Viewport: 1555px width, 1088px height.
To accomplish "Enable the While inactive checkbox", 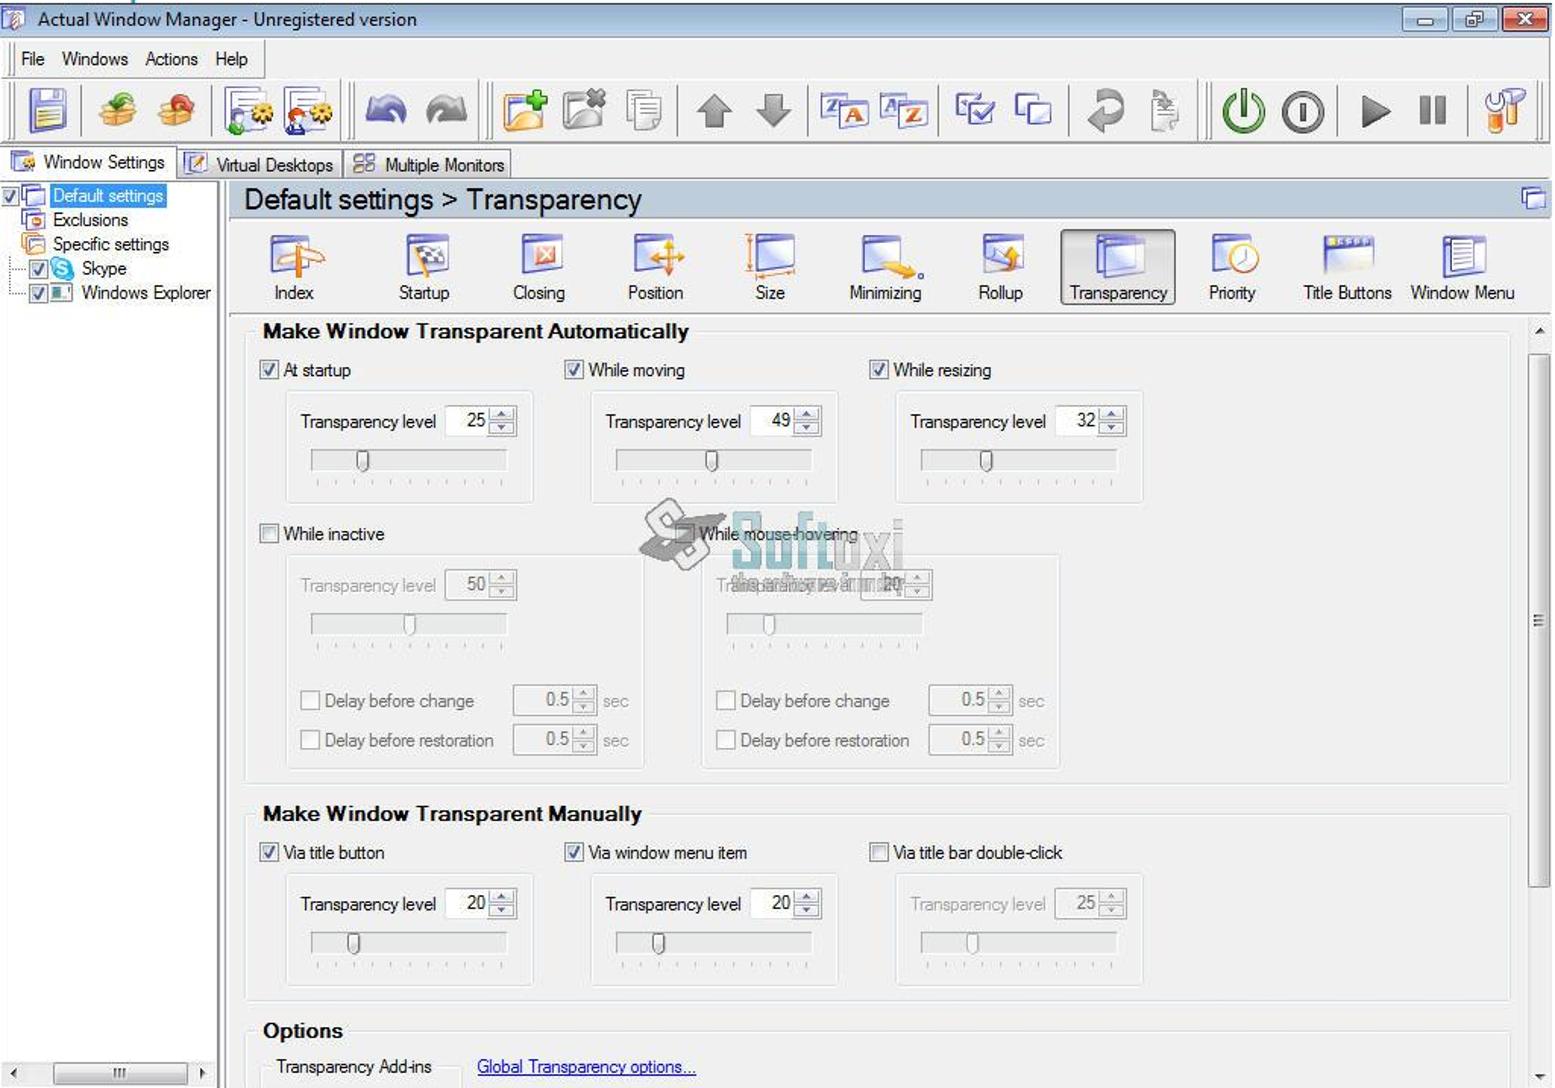I will (268, 534).
